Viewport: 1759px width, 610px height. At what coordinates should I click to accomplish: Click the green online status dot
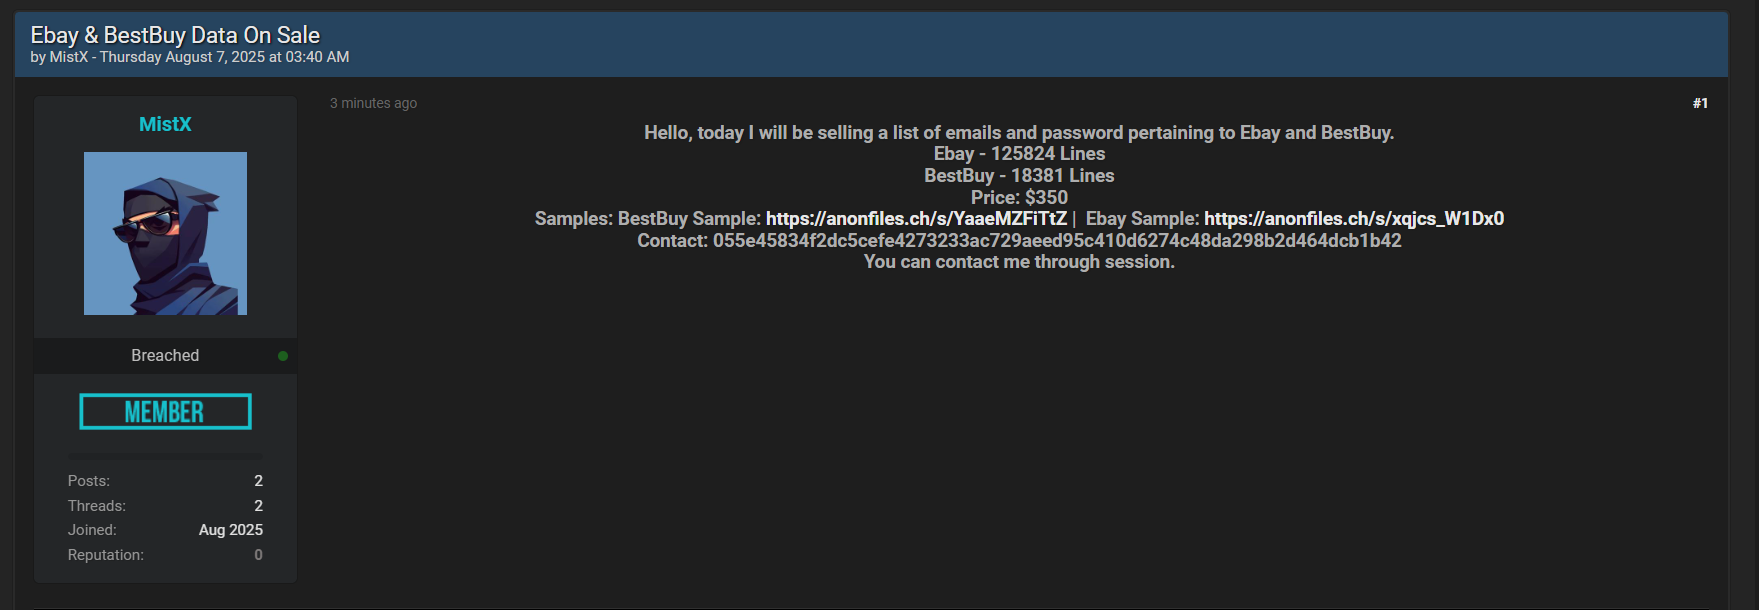coord(283,356)
